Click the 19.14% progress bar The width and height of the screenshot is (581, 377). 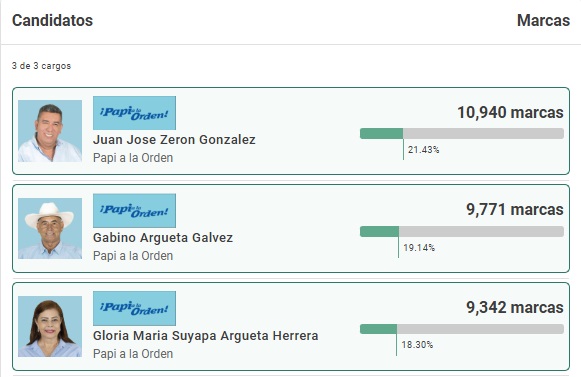pyautogui.click(x=462, y=231)
